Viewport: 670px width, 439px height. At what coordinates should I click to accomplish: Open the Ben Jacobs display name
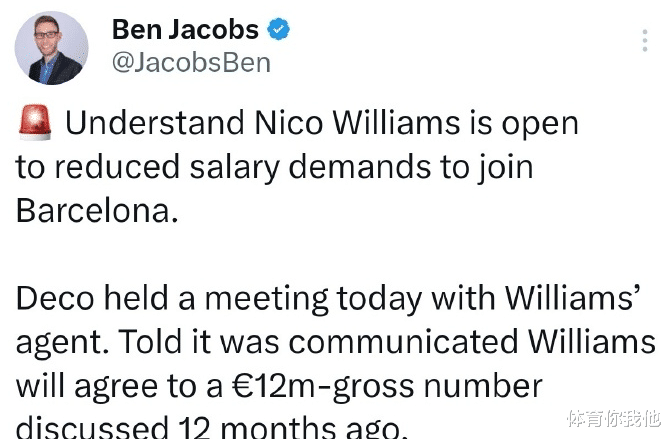185,29
